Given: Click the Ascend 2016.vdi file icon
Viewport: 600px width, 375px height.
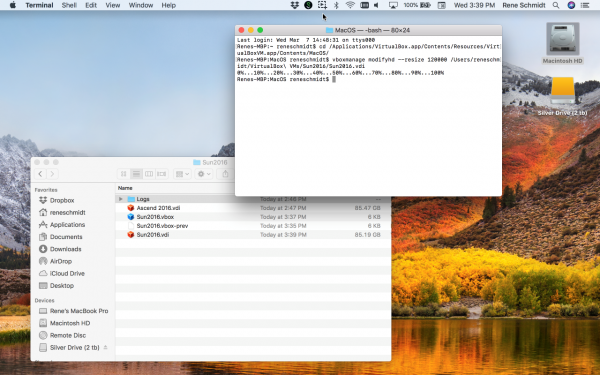Looking at the screenshot, I should [130, 208].
